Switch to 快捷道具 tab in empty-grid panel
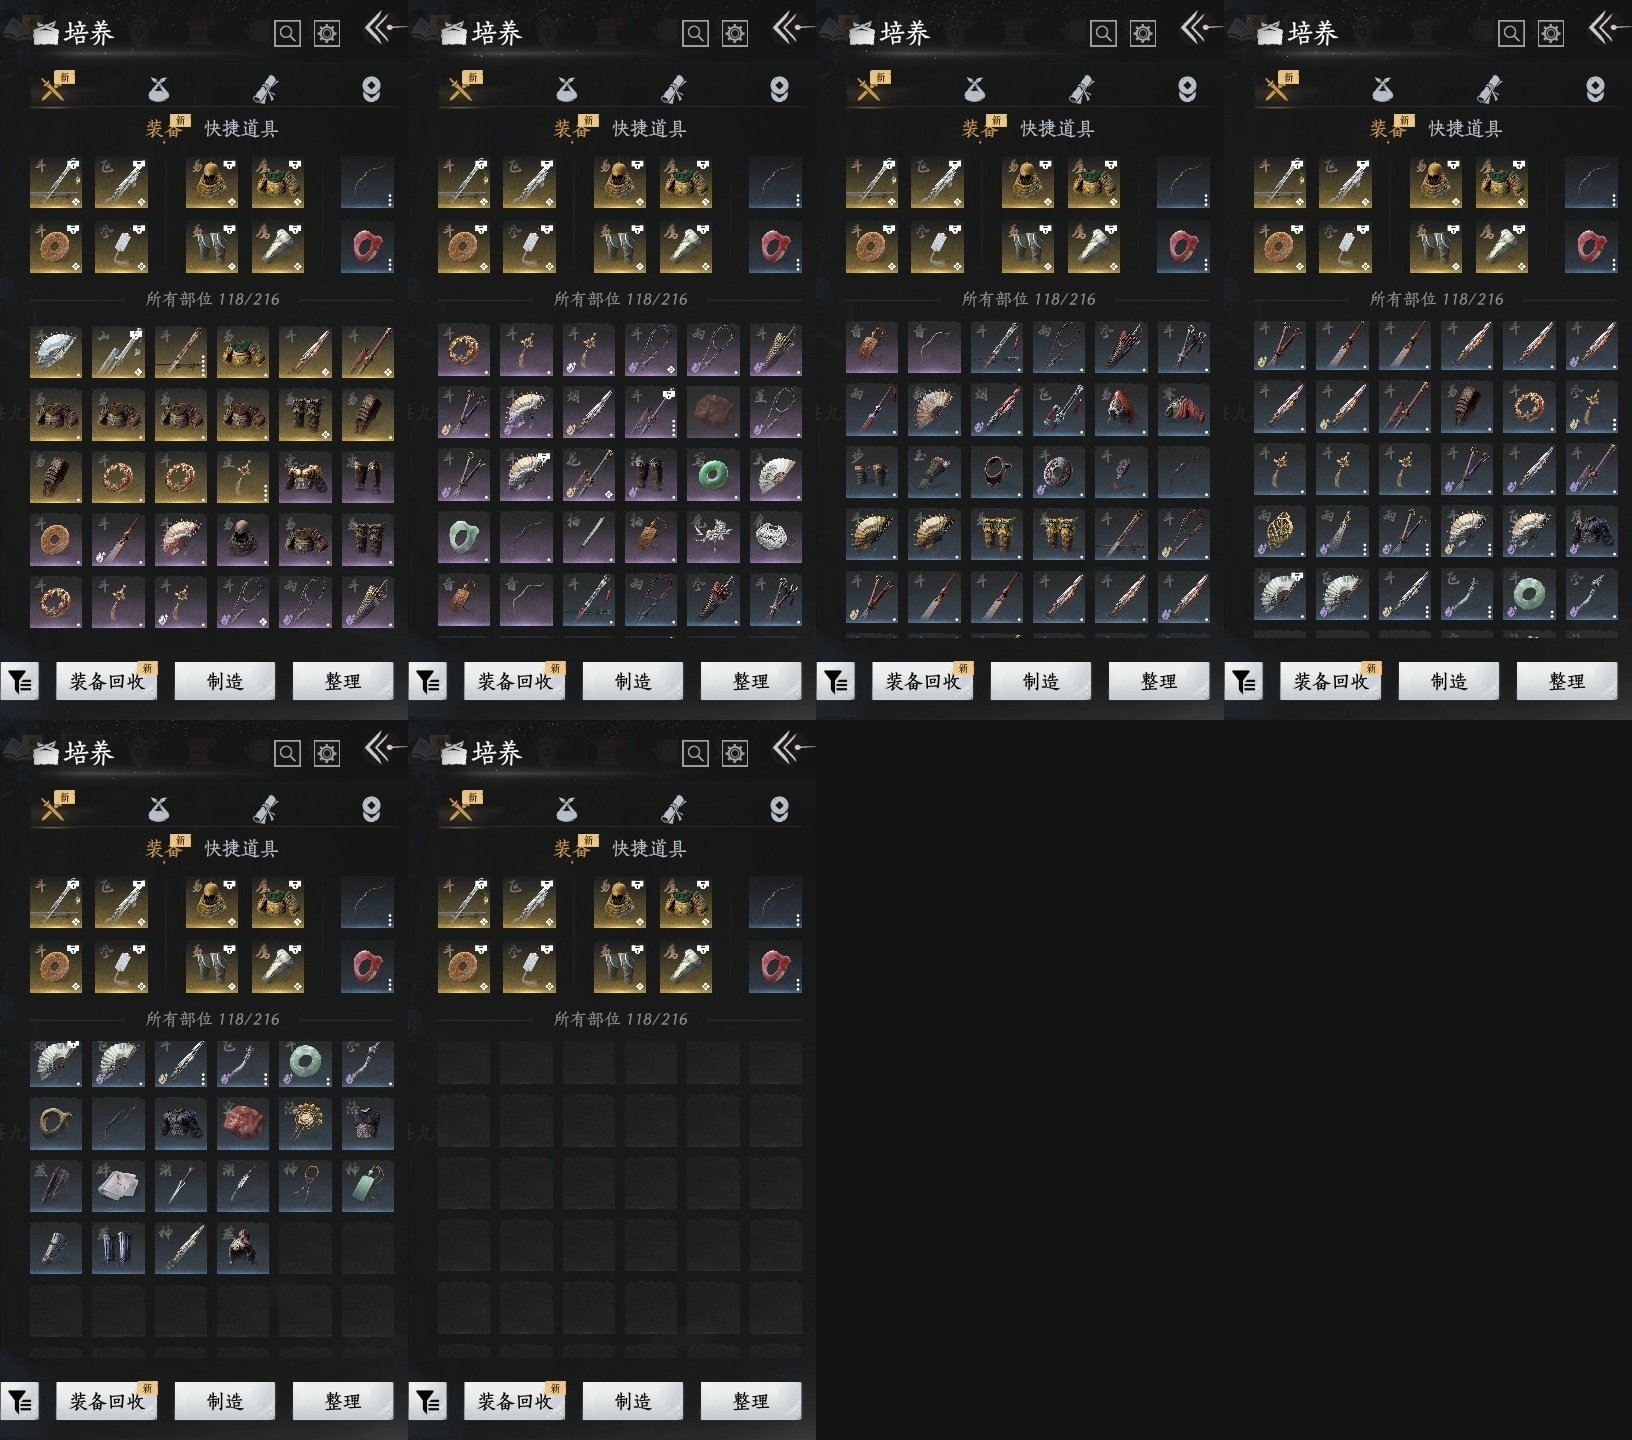1632x1440 pixels. tap(649, 849)
